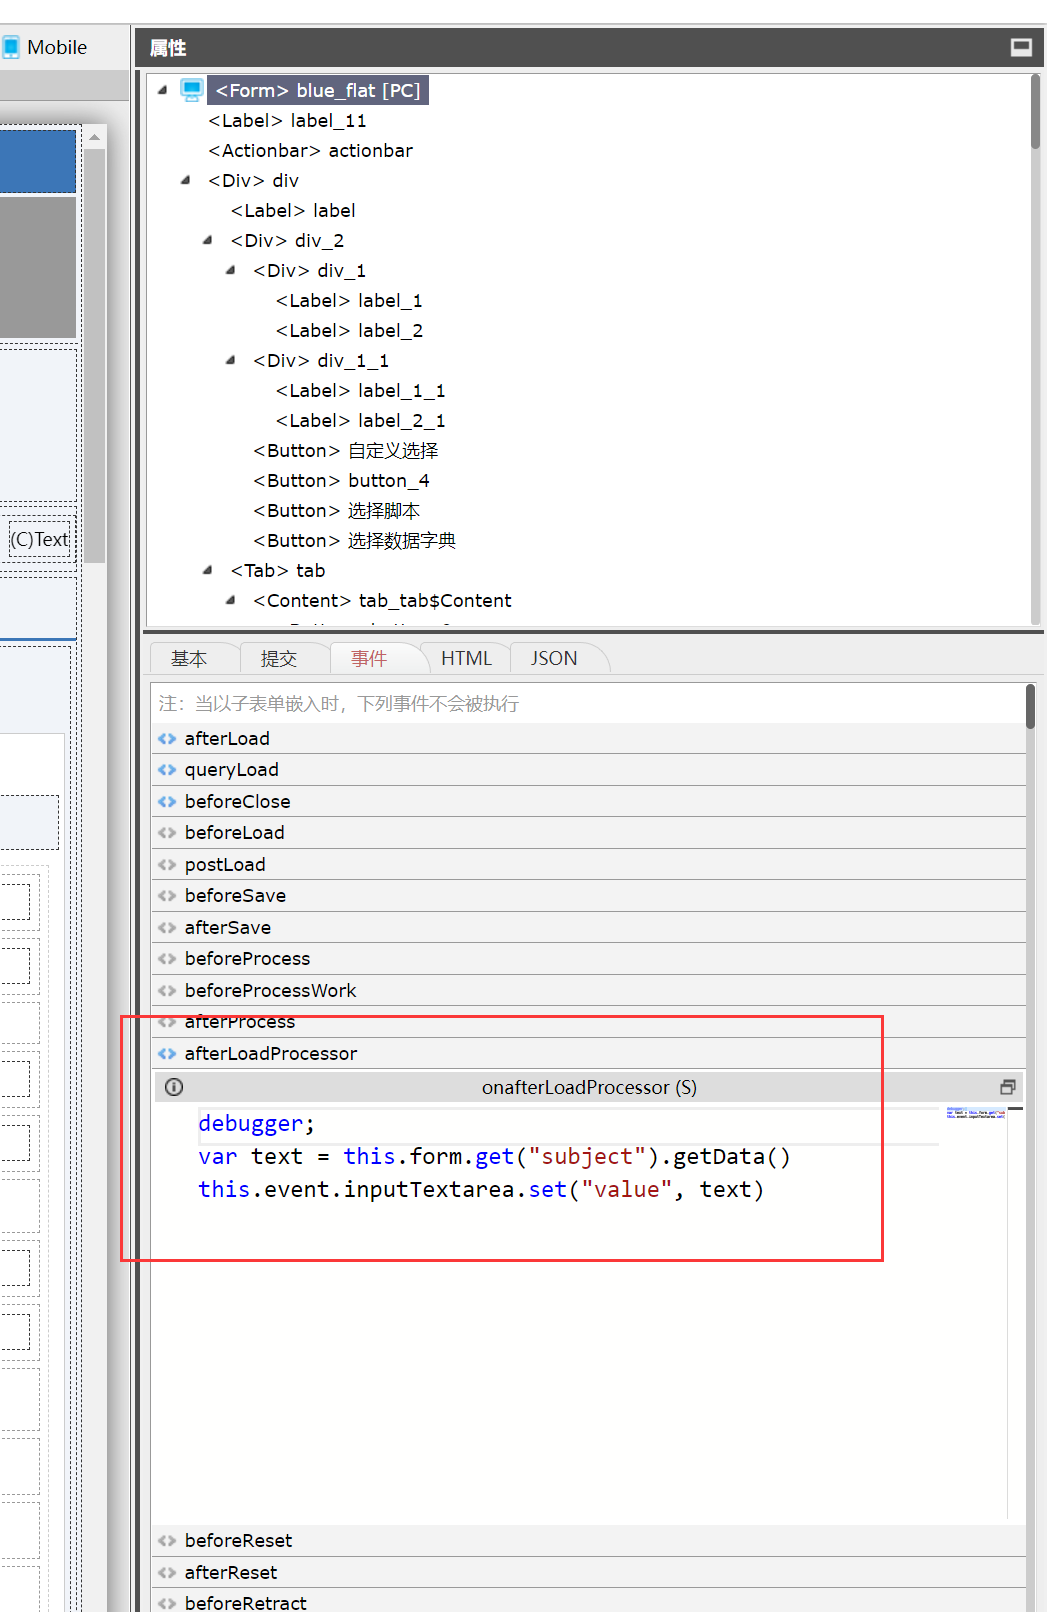The width and height of the screenshot is (1047, 1612).
Task: Collapse the Tab tab tree node
Action: click(x=208, y=570)
